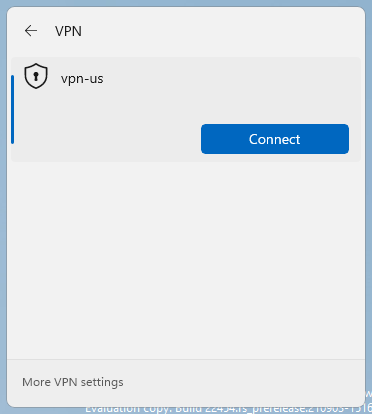Screen dimensions: 372x414
Task: Click the keyhole inside the shield icon
Action: 36,76
